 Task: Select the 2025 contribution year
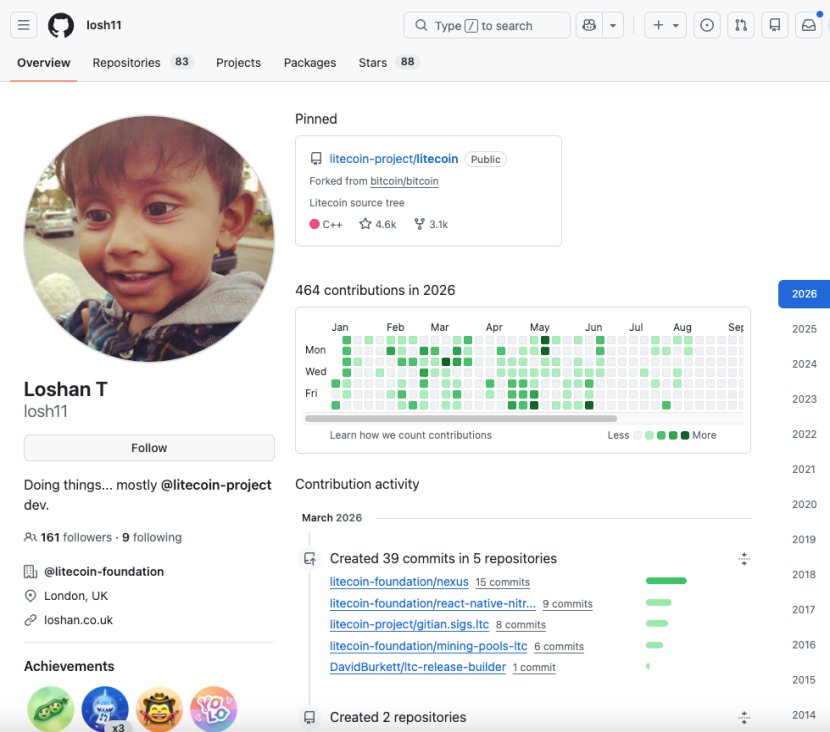(x=804, y=329)
